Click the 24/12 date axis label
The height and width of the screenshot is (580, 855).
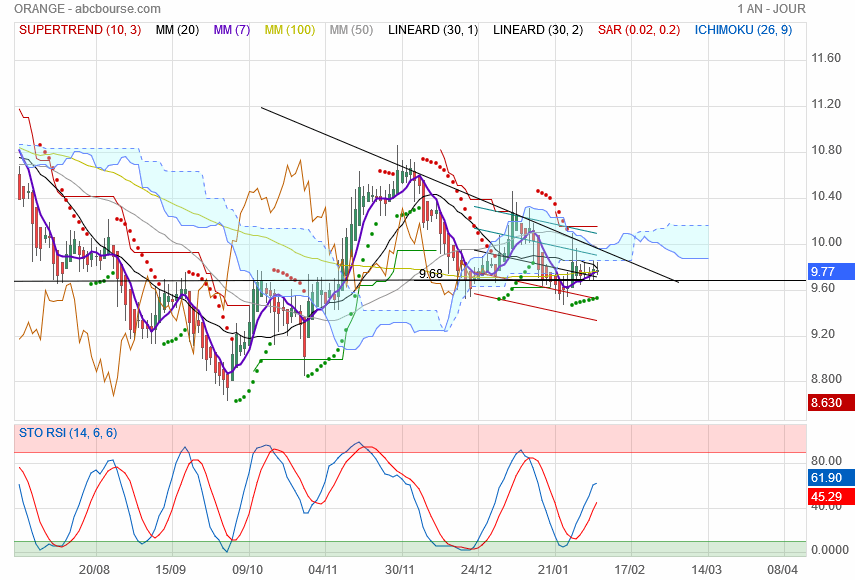point(477,570)
